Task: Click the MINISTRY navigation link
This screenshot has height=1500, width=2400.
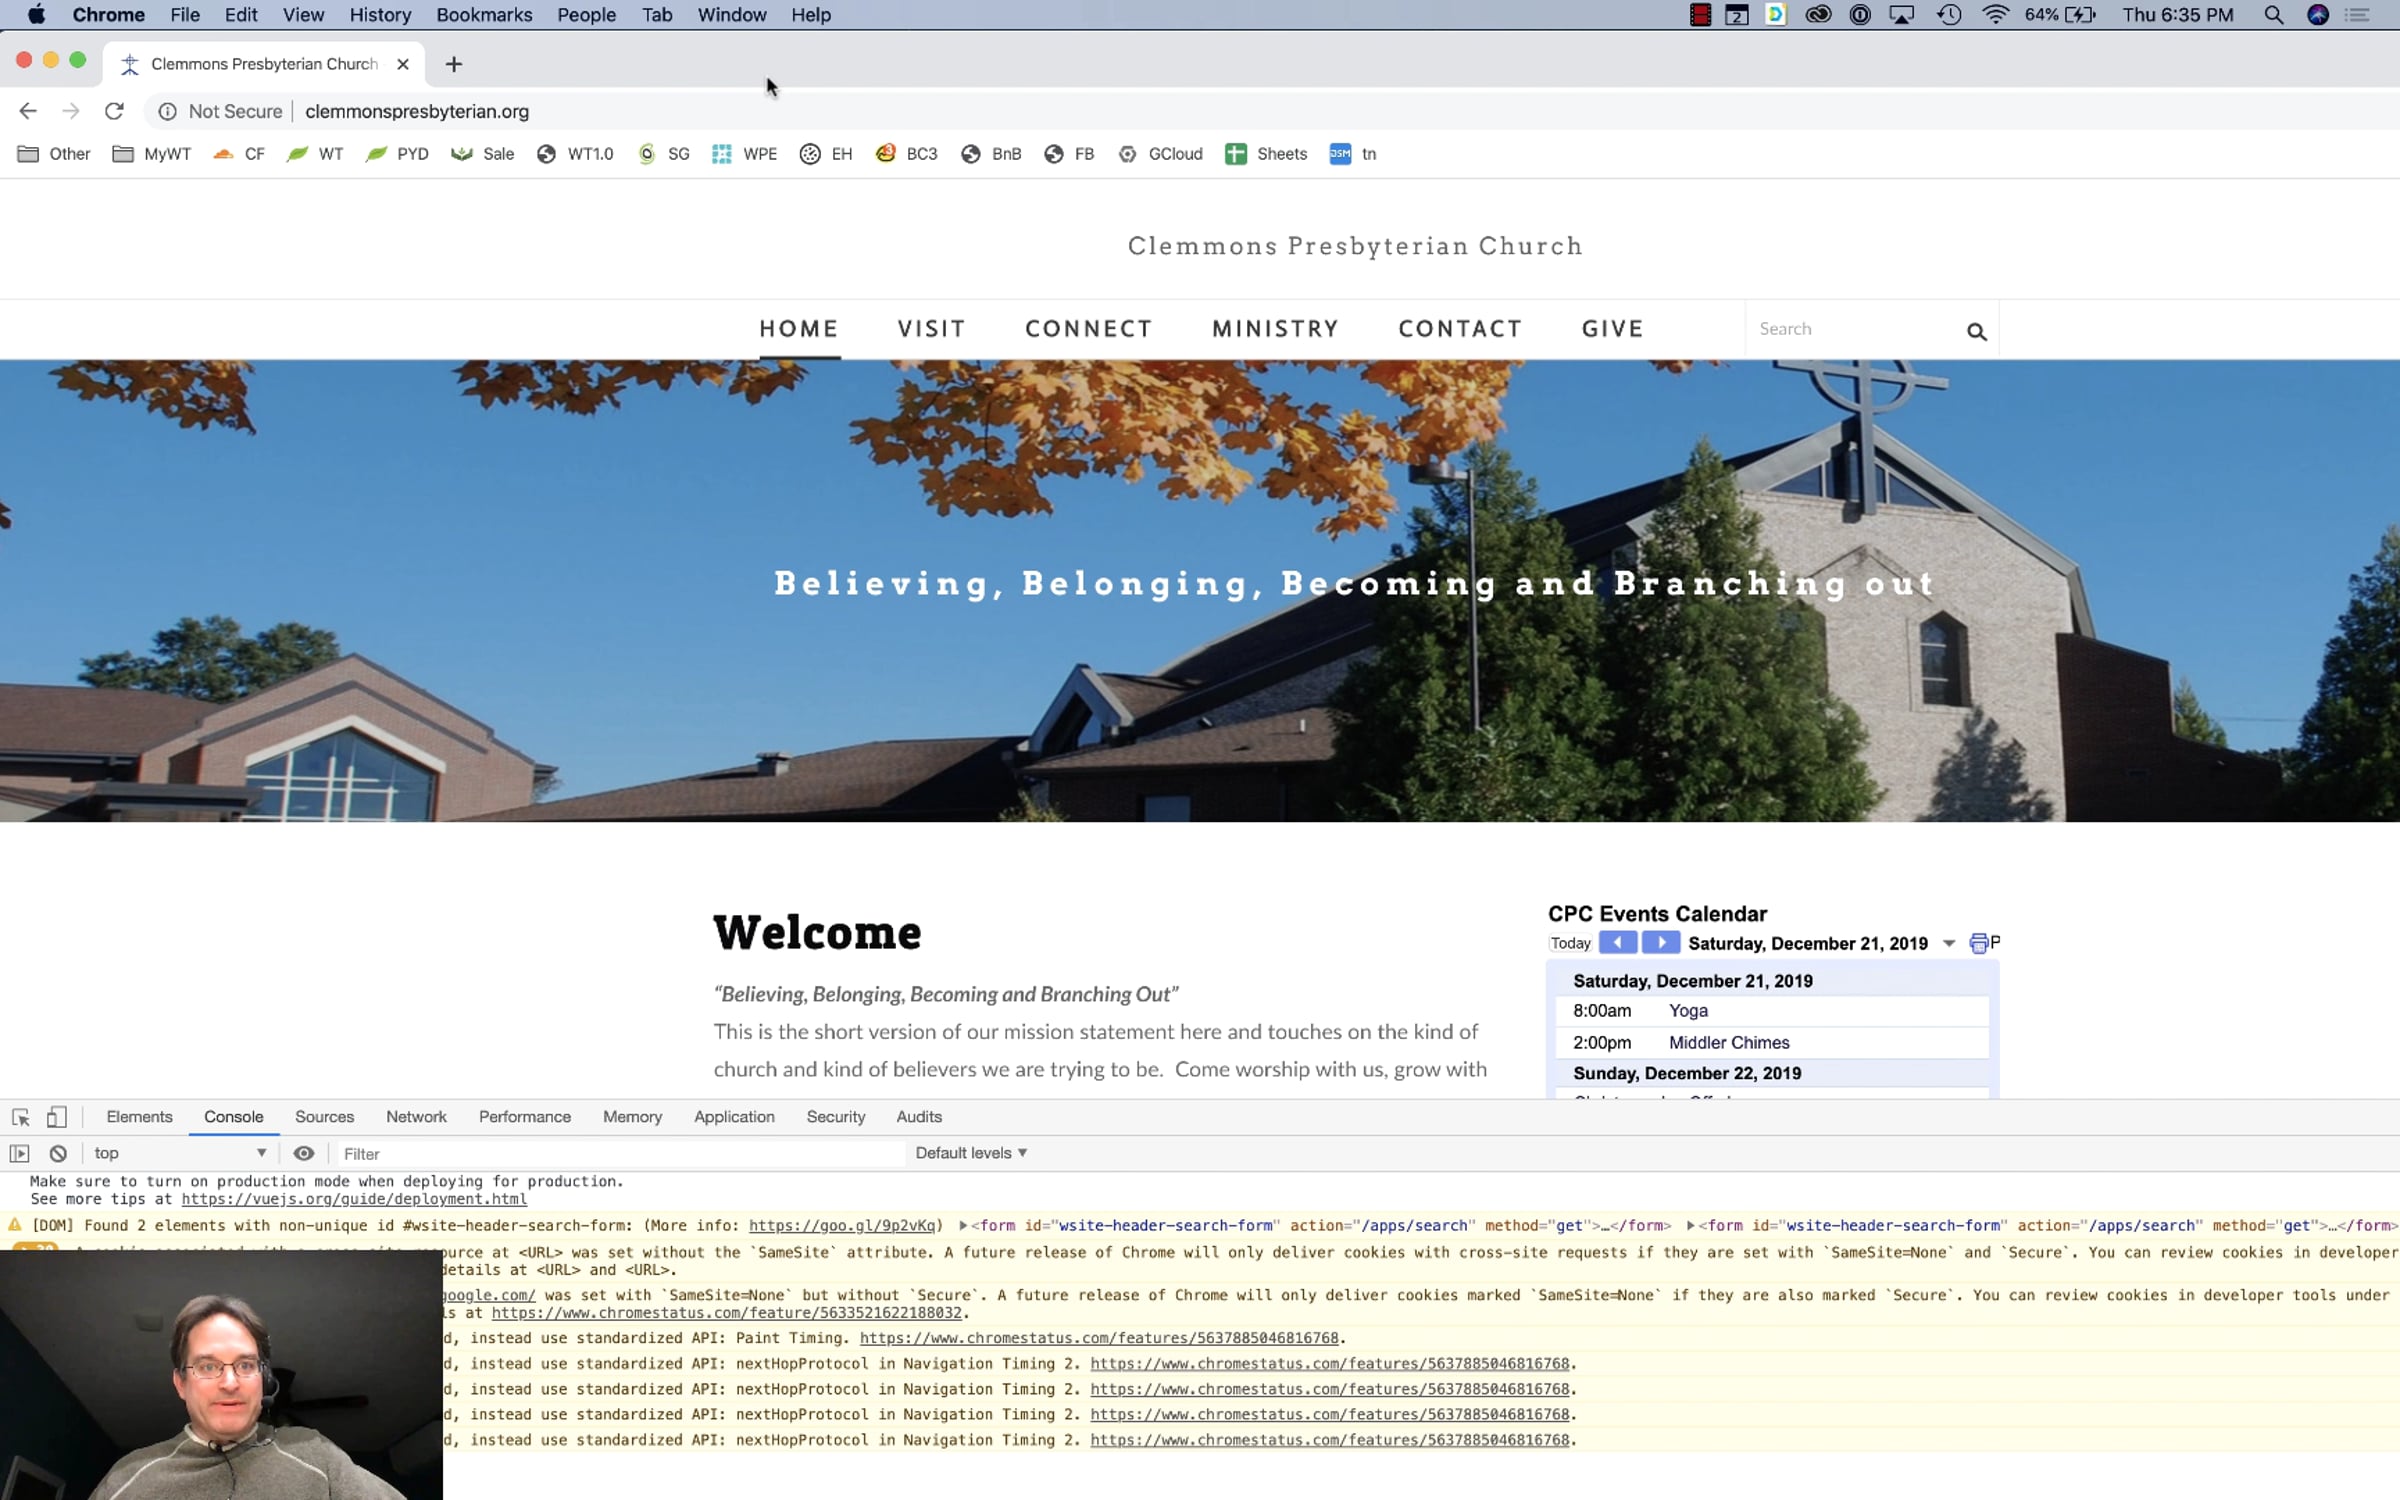Action: coord(1275,329)
